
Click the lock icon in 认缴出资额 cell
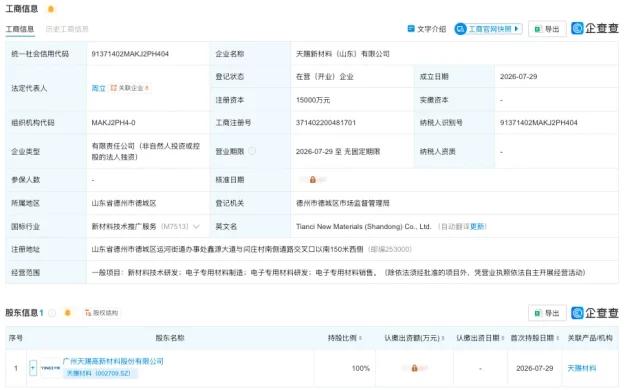tap(414, 368)
